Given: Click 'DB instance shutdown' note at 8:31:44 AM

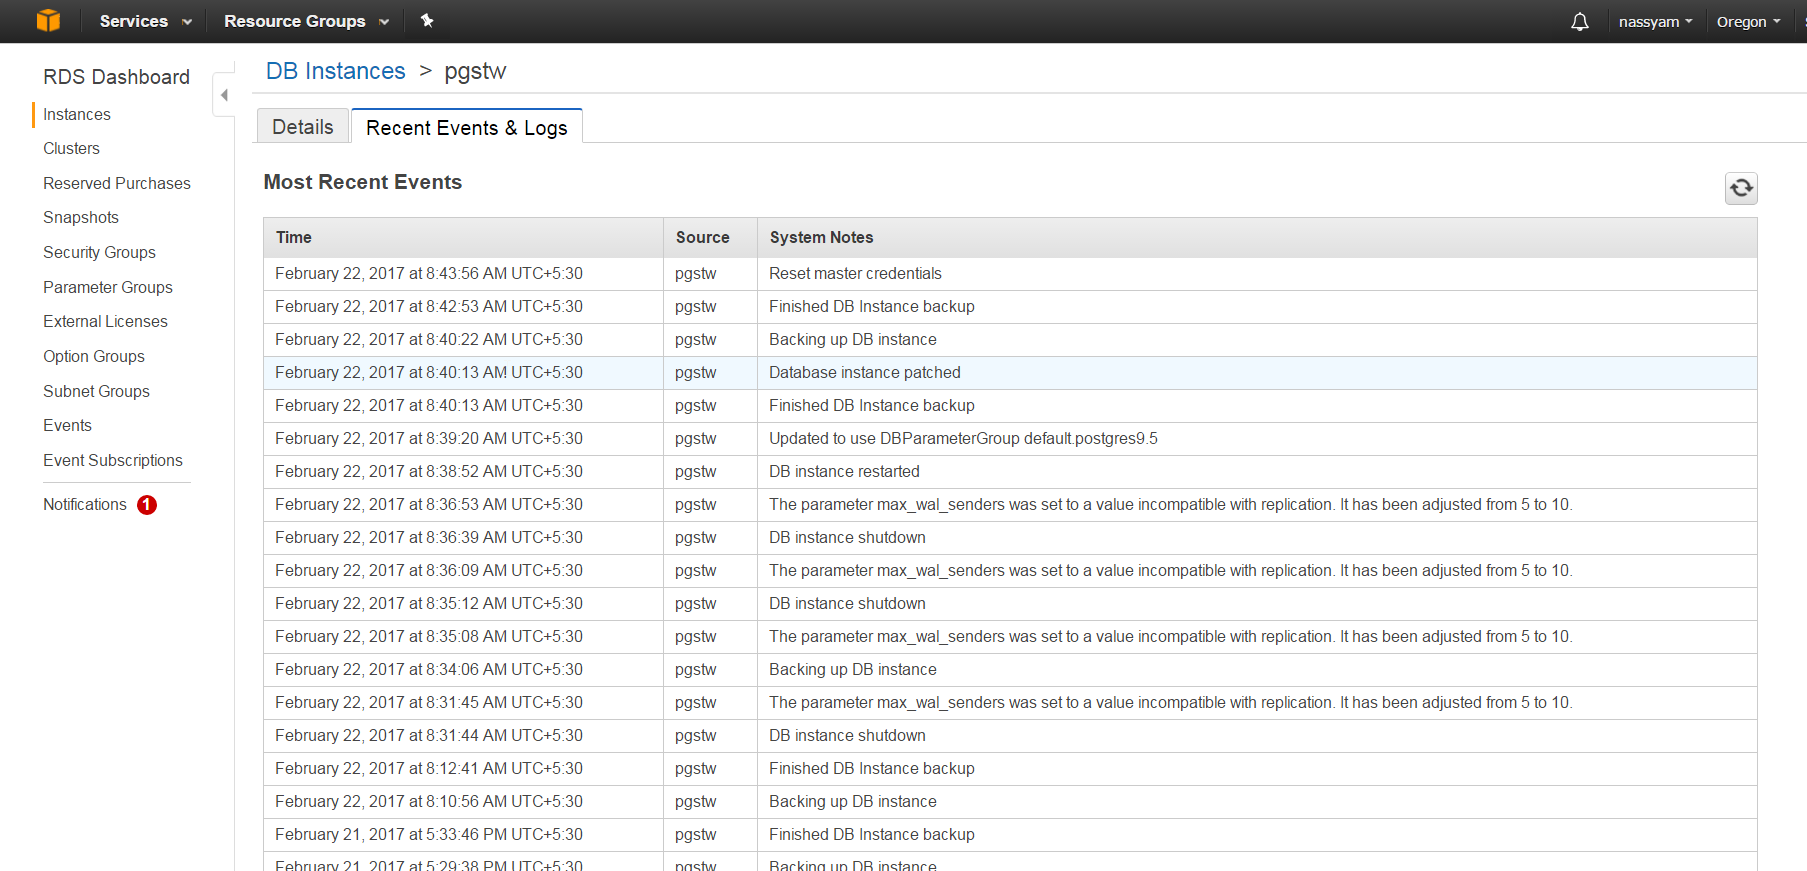Looking at the screenshot, I should pyautogui.click(x=847, y=735).
